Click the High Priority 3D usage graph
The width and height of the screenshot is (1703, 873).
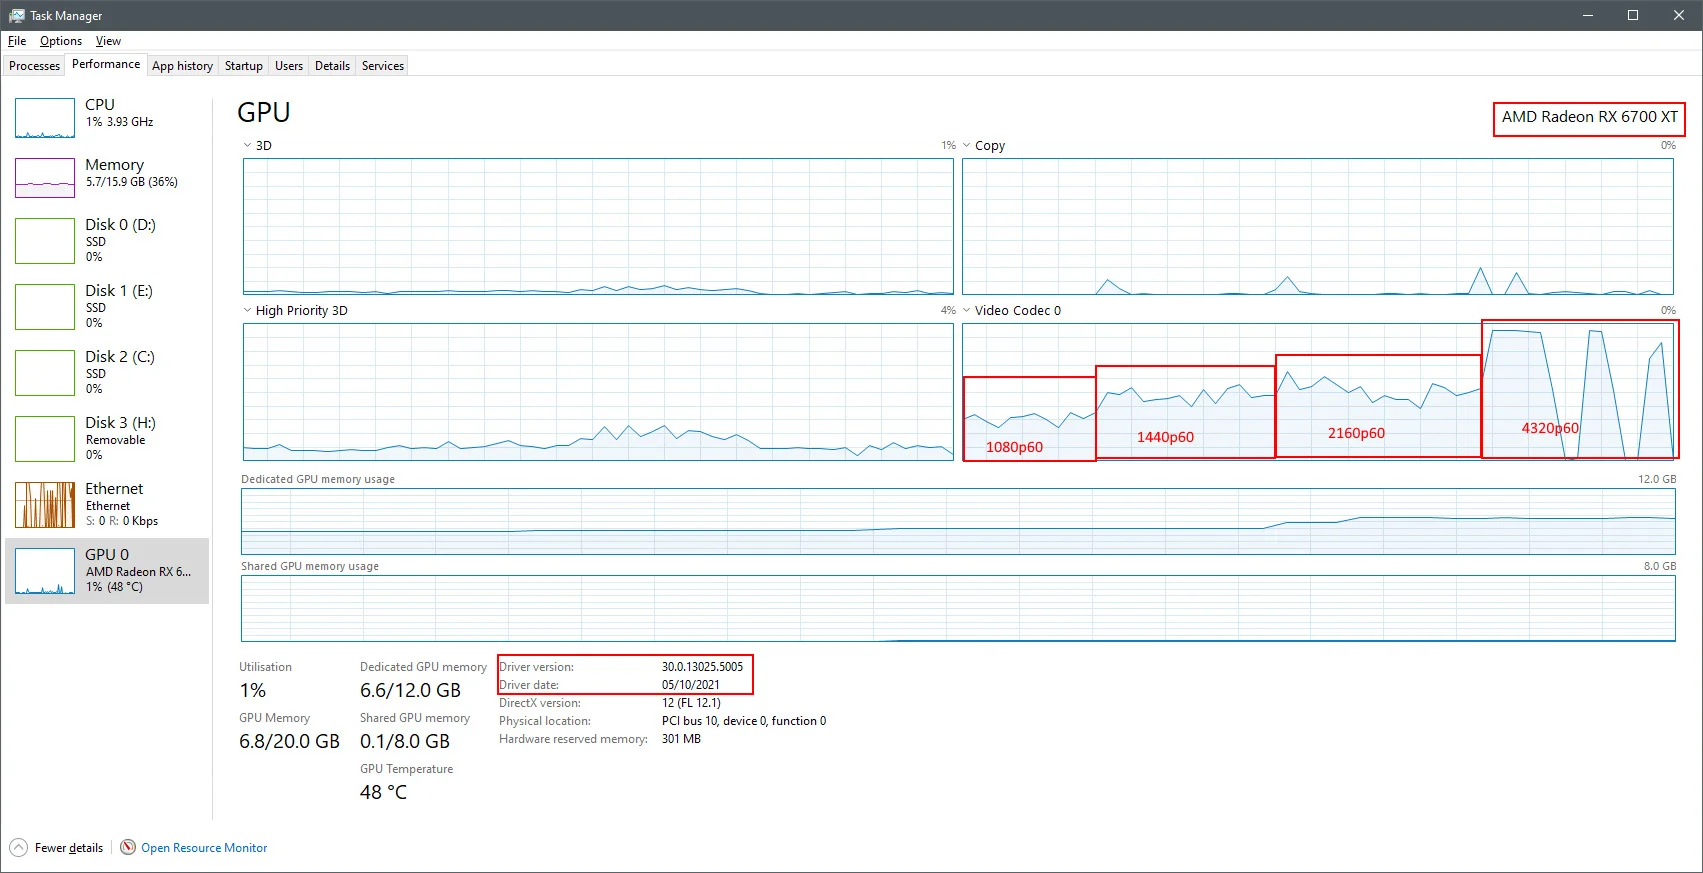598,392
